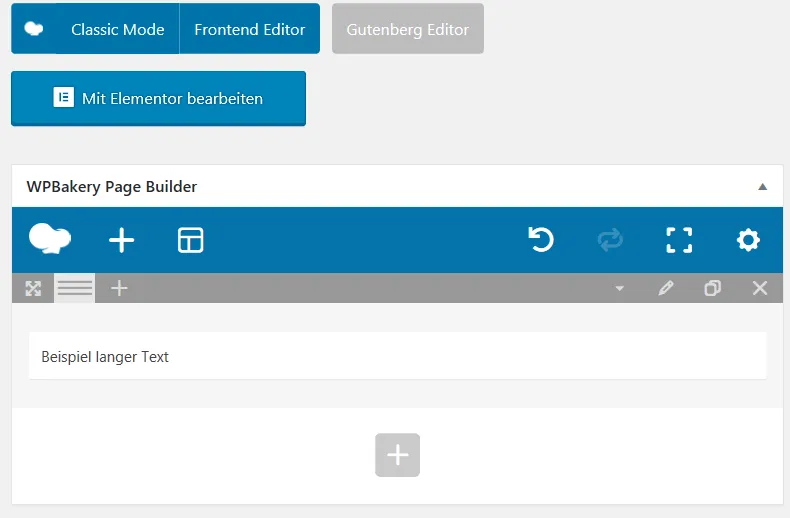Image resolution: width=790 pixels, height=518 pixels.
Task: Add column with row plus icon
Action: (x=119, y=288)
